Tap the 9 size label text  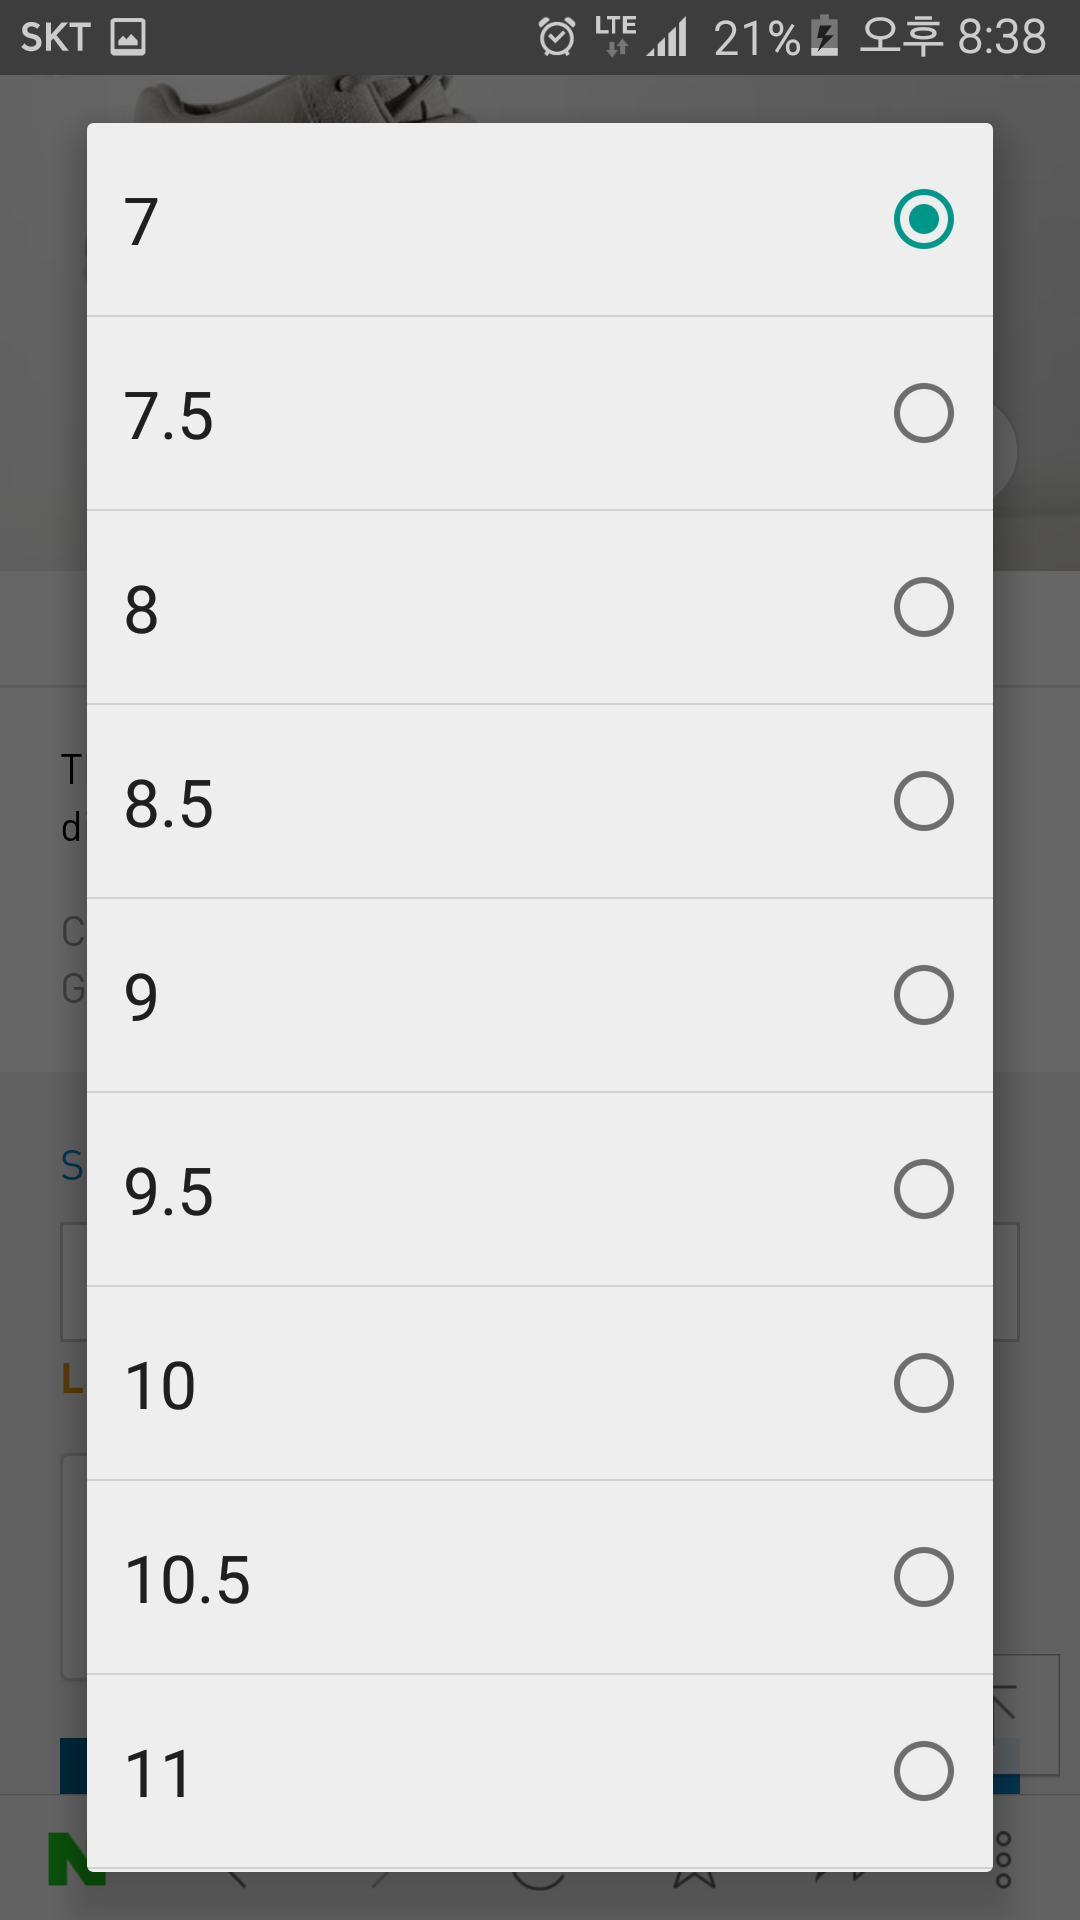pos(141,997)
